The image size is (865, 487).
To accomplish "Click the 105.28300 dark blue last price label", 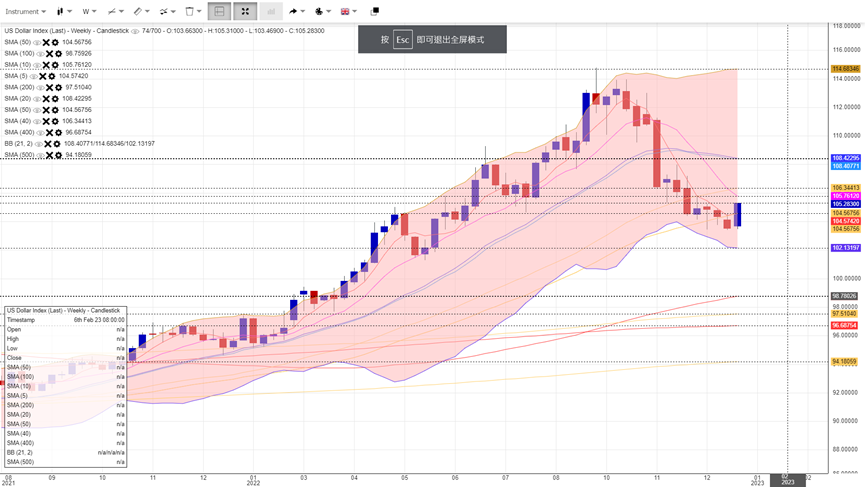I will [846, 204].
